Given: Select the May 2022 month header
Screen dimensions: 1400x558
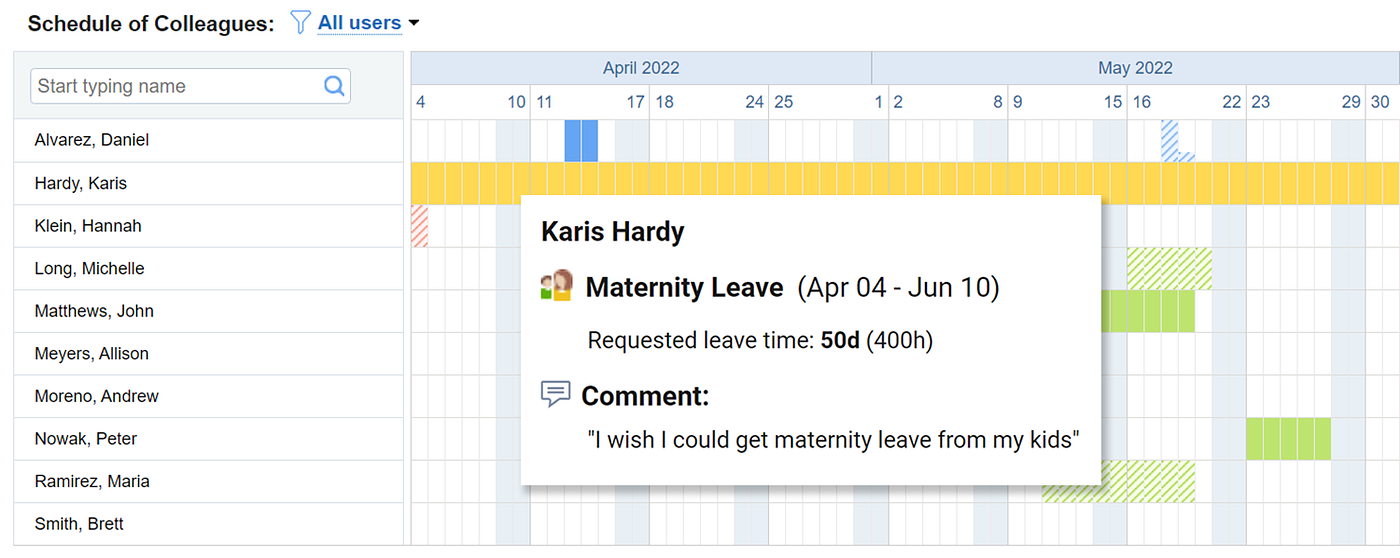Looking at the screenshot, I should 1135,68.
